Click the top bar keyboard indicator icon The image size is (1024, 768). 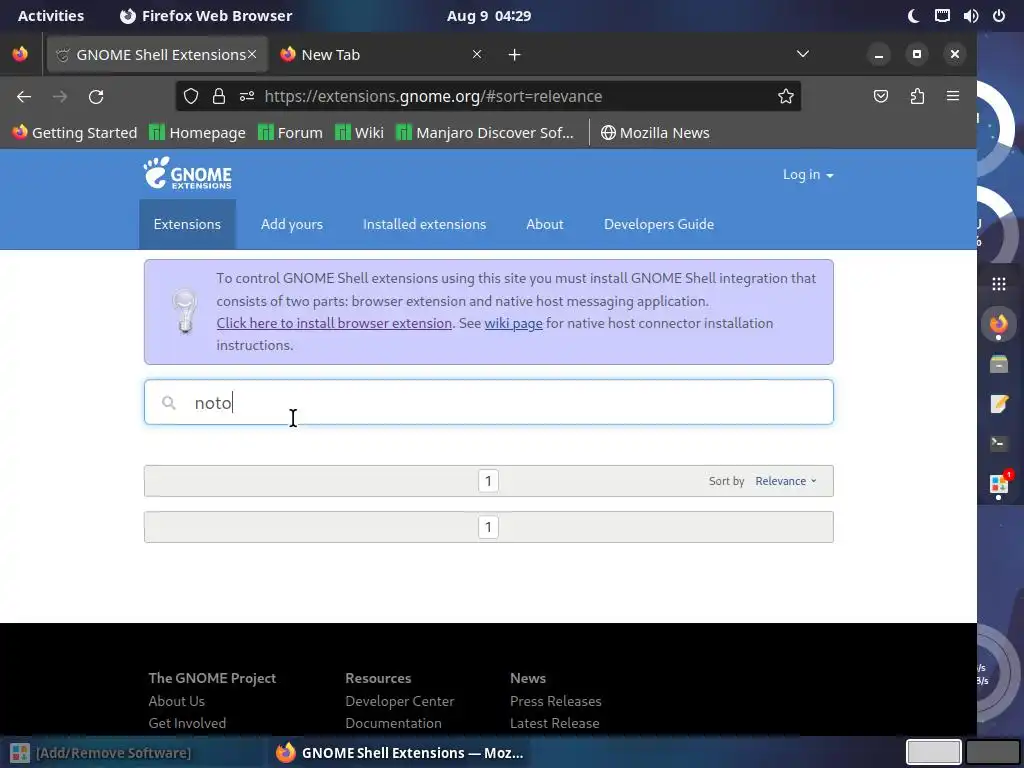pos(942,16)
